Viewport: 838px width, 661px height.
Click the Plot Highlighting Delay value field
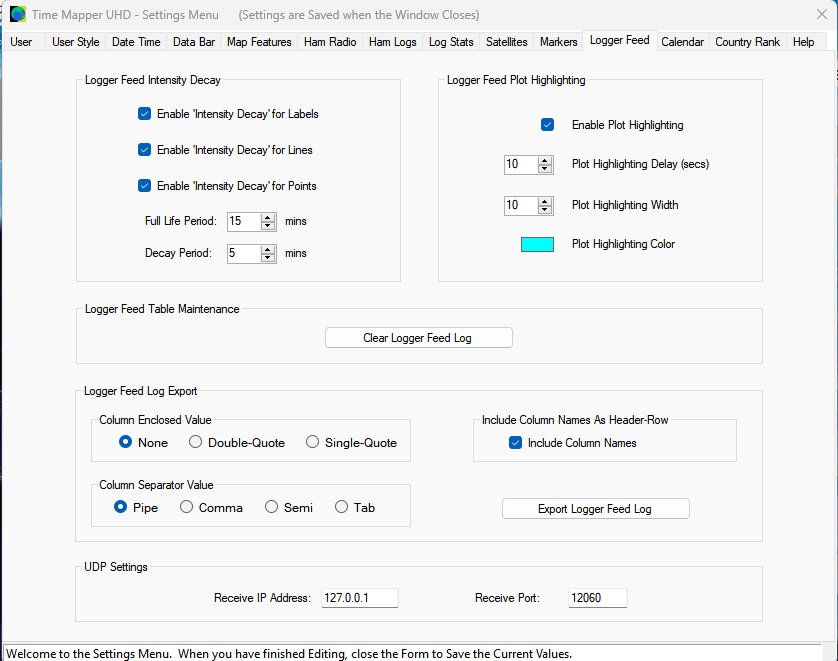[521, 164]
